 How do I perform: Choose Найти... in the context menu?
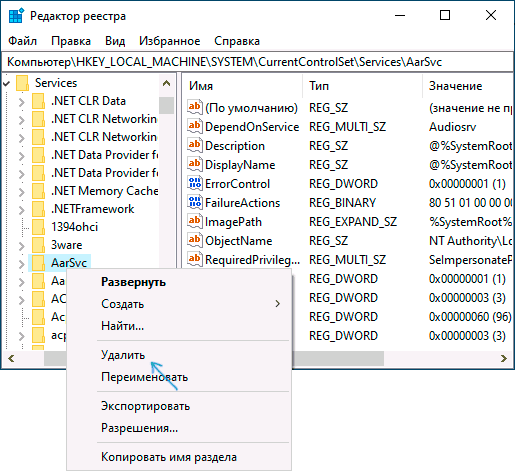point(122,326)
